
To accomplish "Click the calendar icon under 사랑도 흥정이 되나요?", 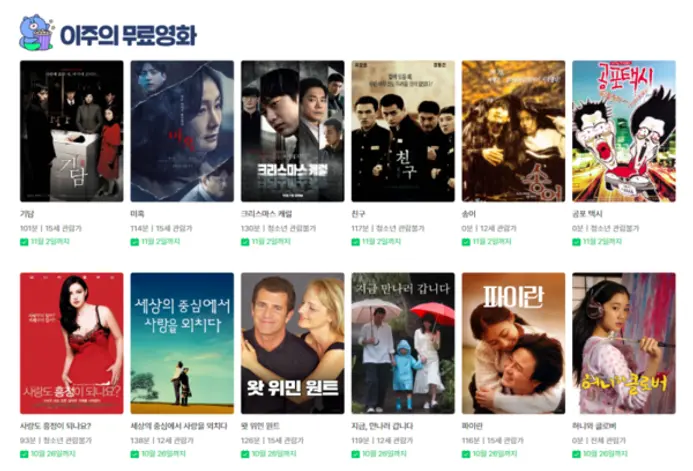I will click(24, 454).
